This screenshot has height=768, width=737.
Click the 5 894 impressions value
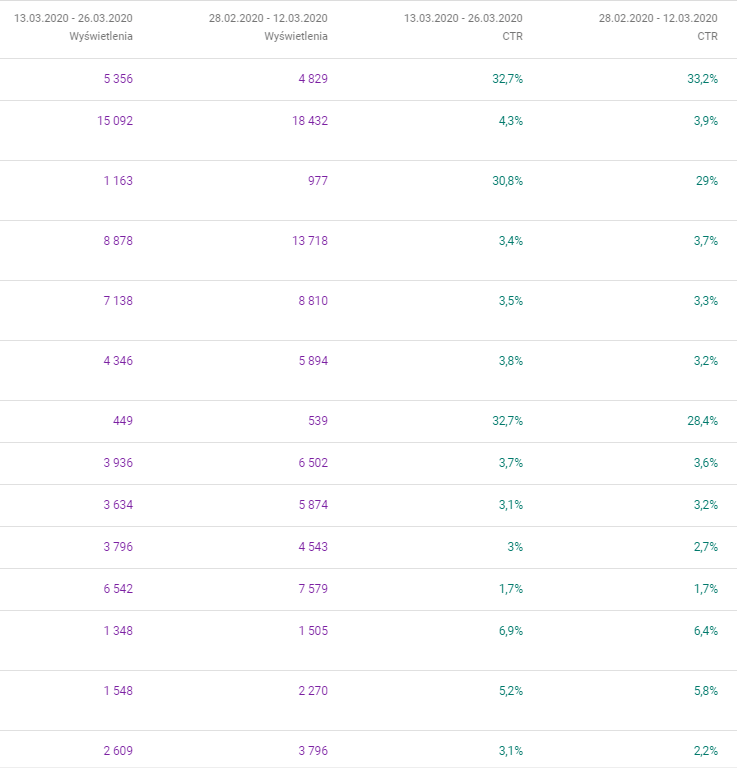(313, 361)
